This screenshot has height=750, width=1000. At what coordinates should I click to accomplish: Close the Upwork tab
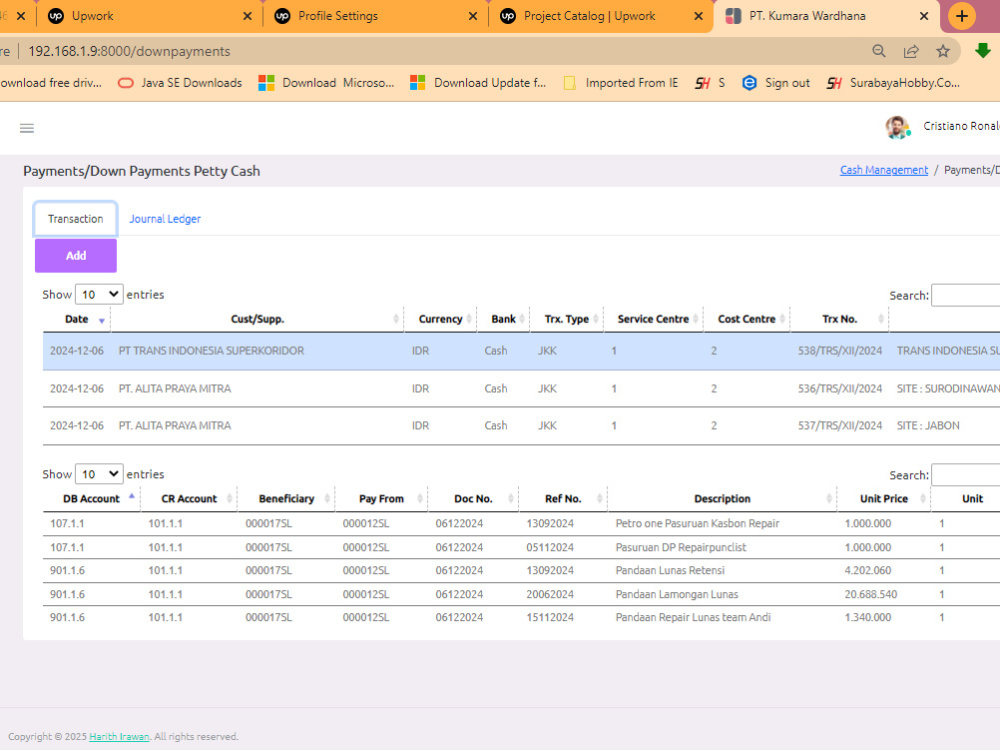(247, 16)
